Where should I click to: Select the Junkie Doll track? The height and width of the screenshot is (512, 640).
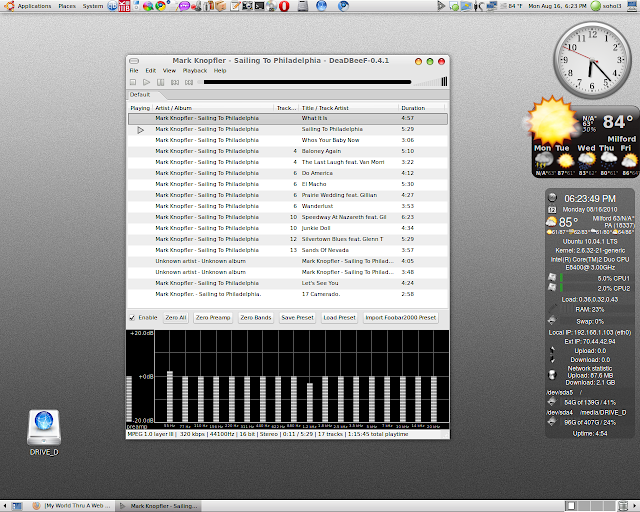coord(288,228)
